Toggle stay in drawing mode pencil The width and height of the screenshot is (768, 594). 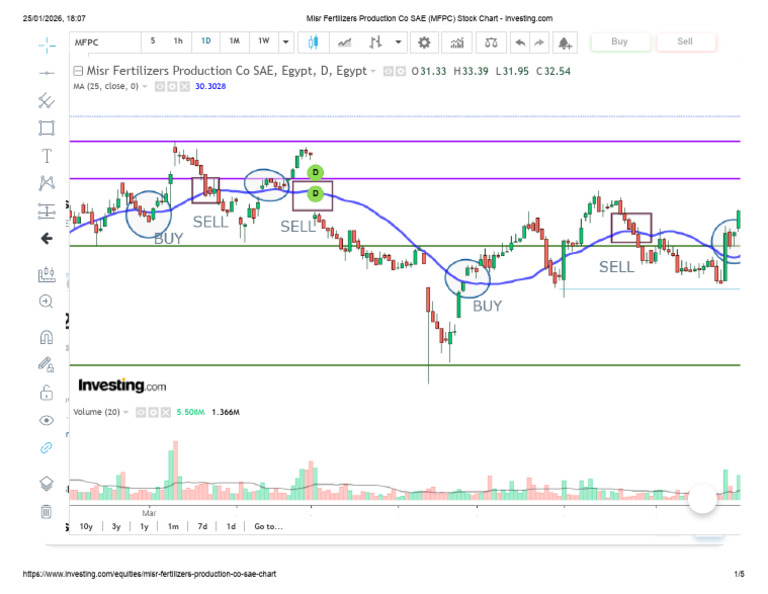point(47,364)
